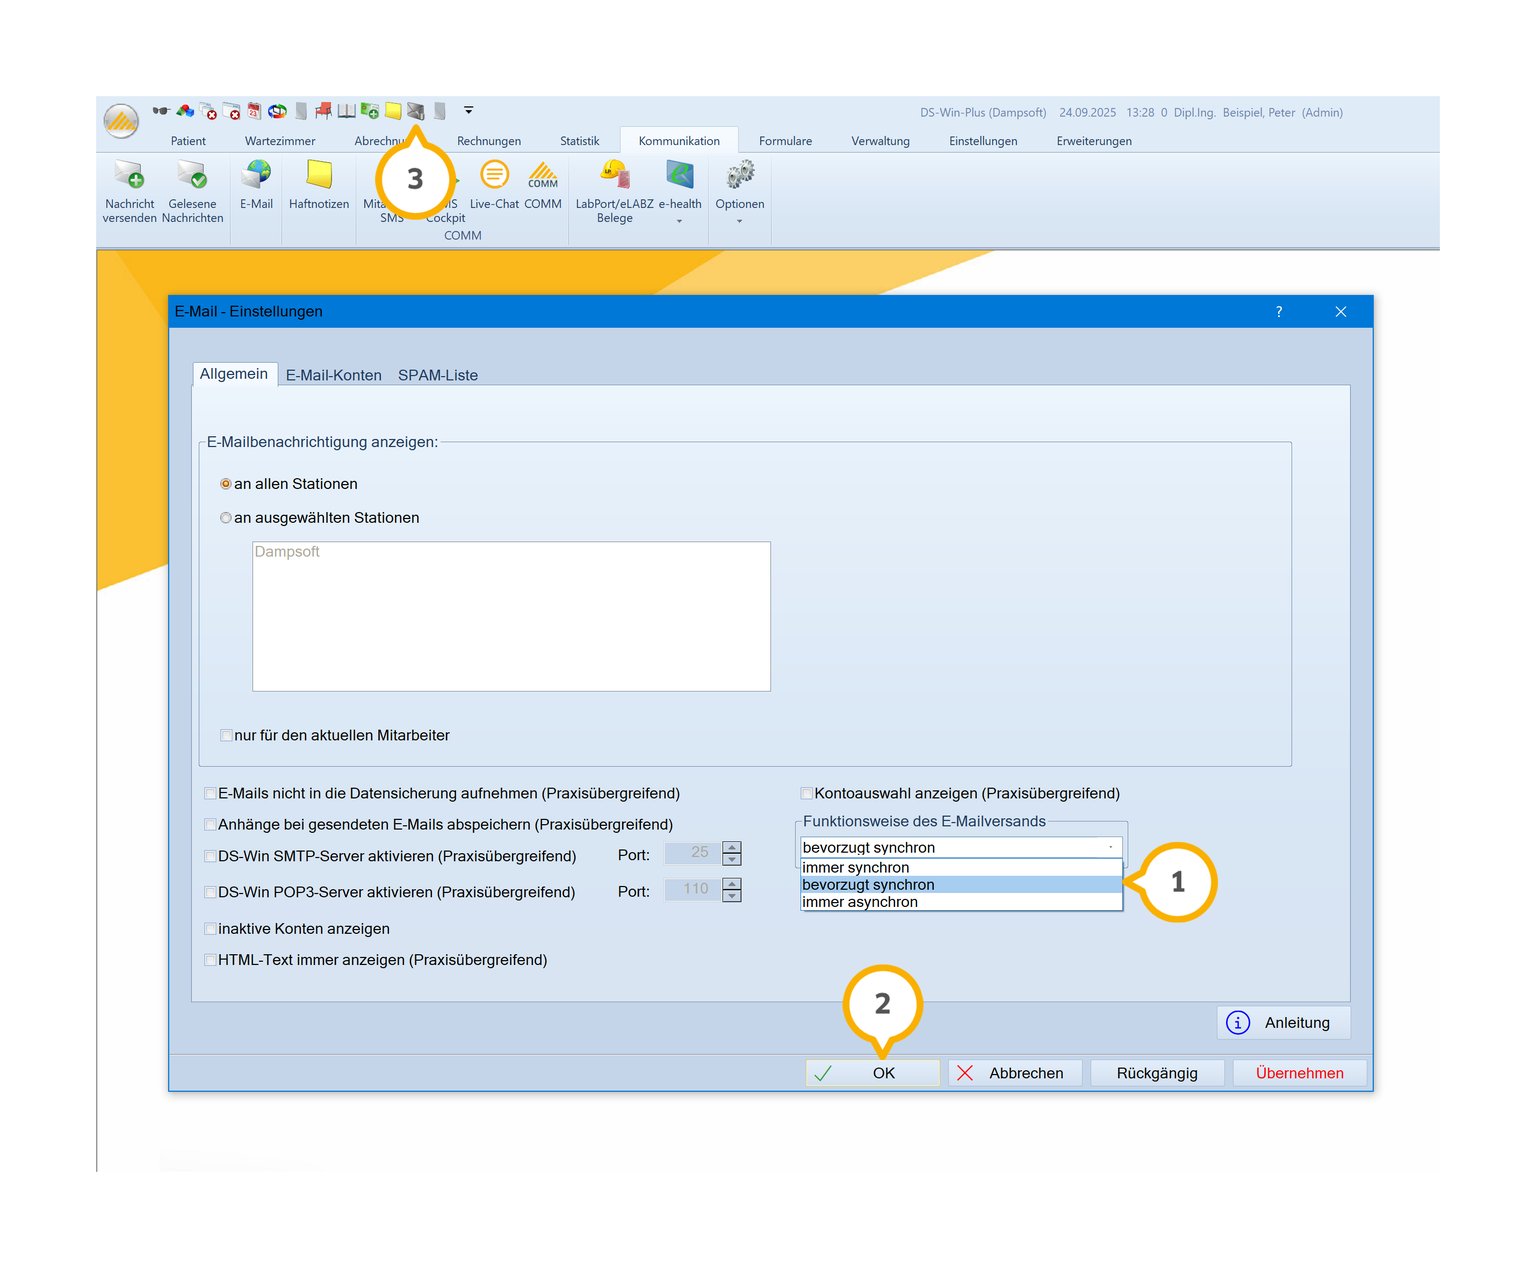Screen dimensions: 1536x1268
Task: Open Gelesene Nachrichten in the ribbon
Action: click(x=192, y=177)
